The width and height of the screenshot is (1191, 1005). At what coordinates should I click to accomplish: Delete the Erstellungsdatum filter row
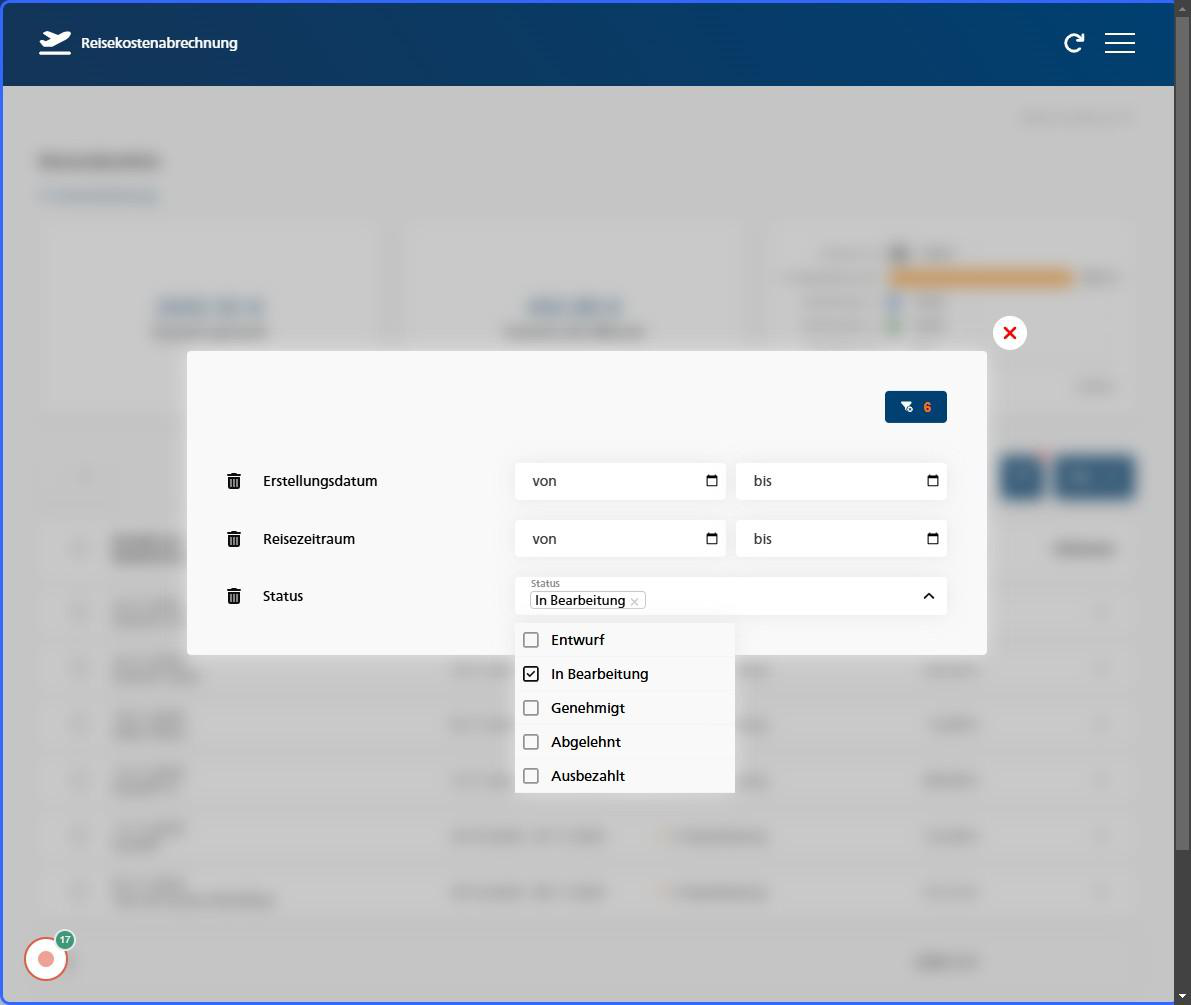[x=234, y=481]
